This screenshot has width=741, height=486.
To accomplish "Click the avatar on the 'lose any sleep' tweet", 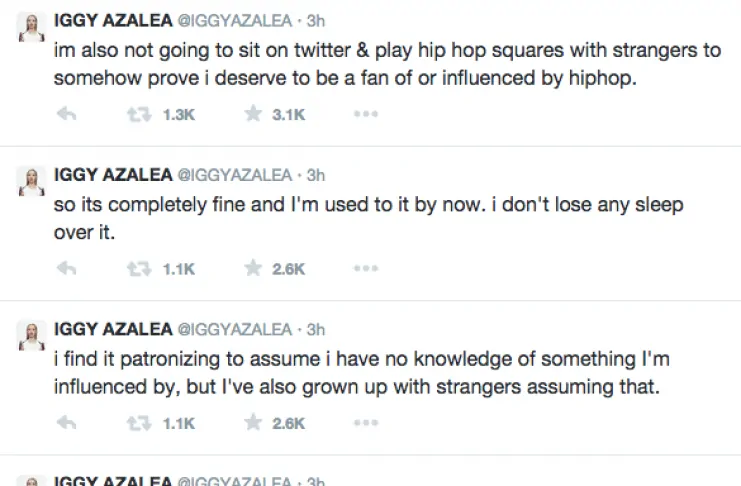I will [30, 183].
